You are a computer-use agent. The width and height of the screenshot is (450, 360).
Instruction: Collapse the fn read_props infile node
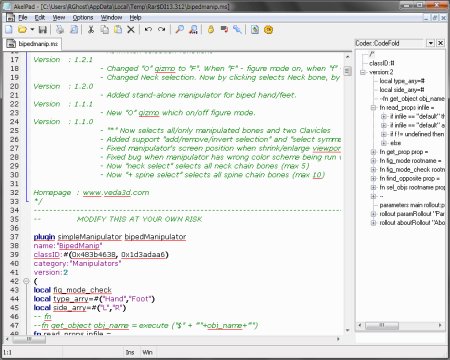[x=373, y=107]
